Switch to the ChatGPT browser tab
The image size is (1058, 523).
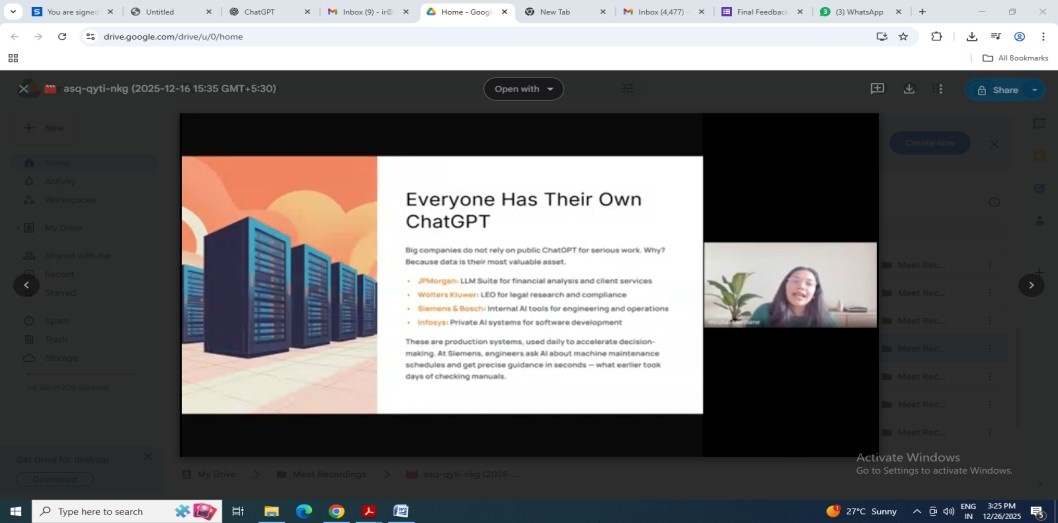pyautogui.click(x=260, y=12)
